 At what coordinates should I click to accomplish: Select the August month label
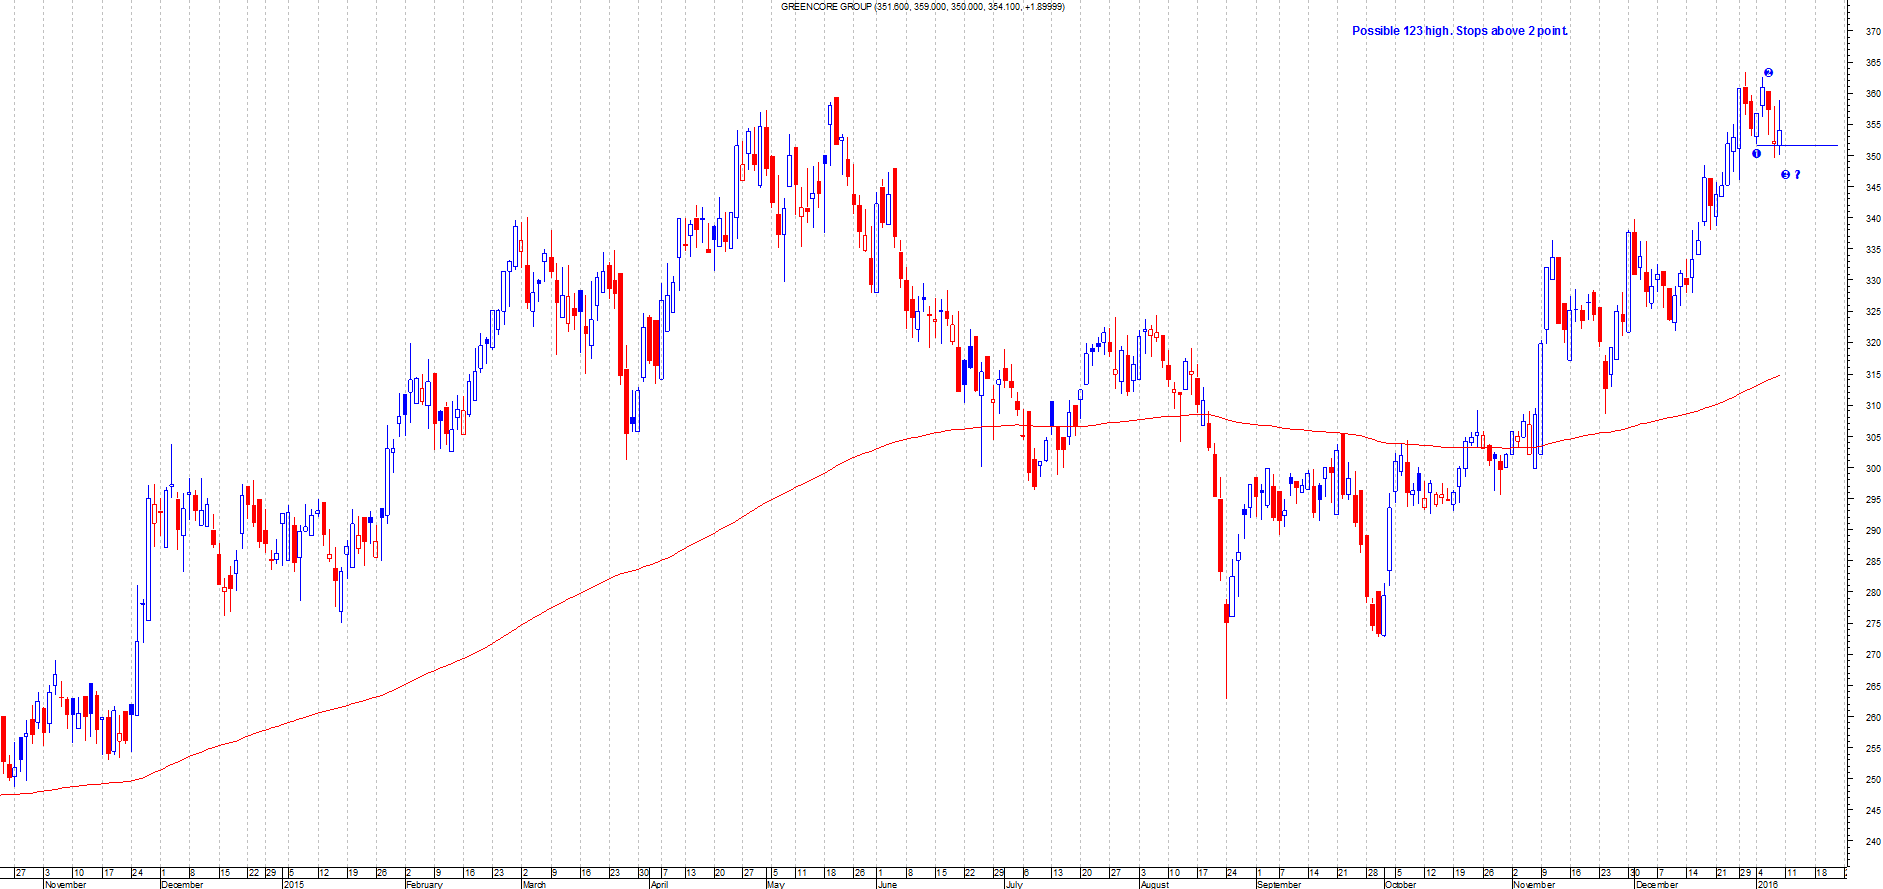[x=1154, y=884]
